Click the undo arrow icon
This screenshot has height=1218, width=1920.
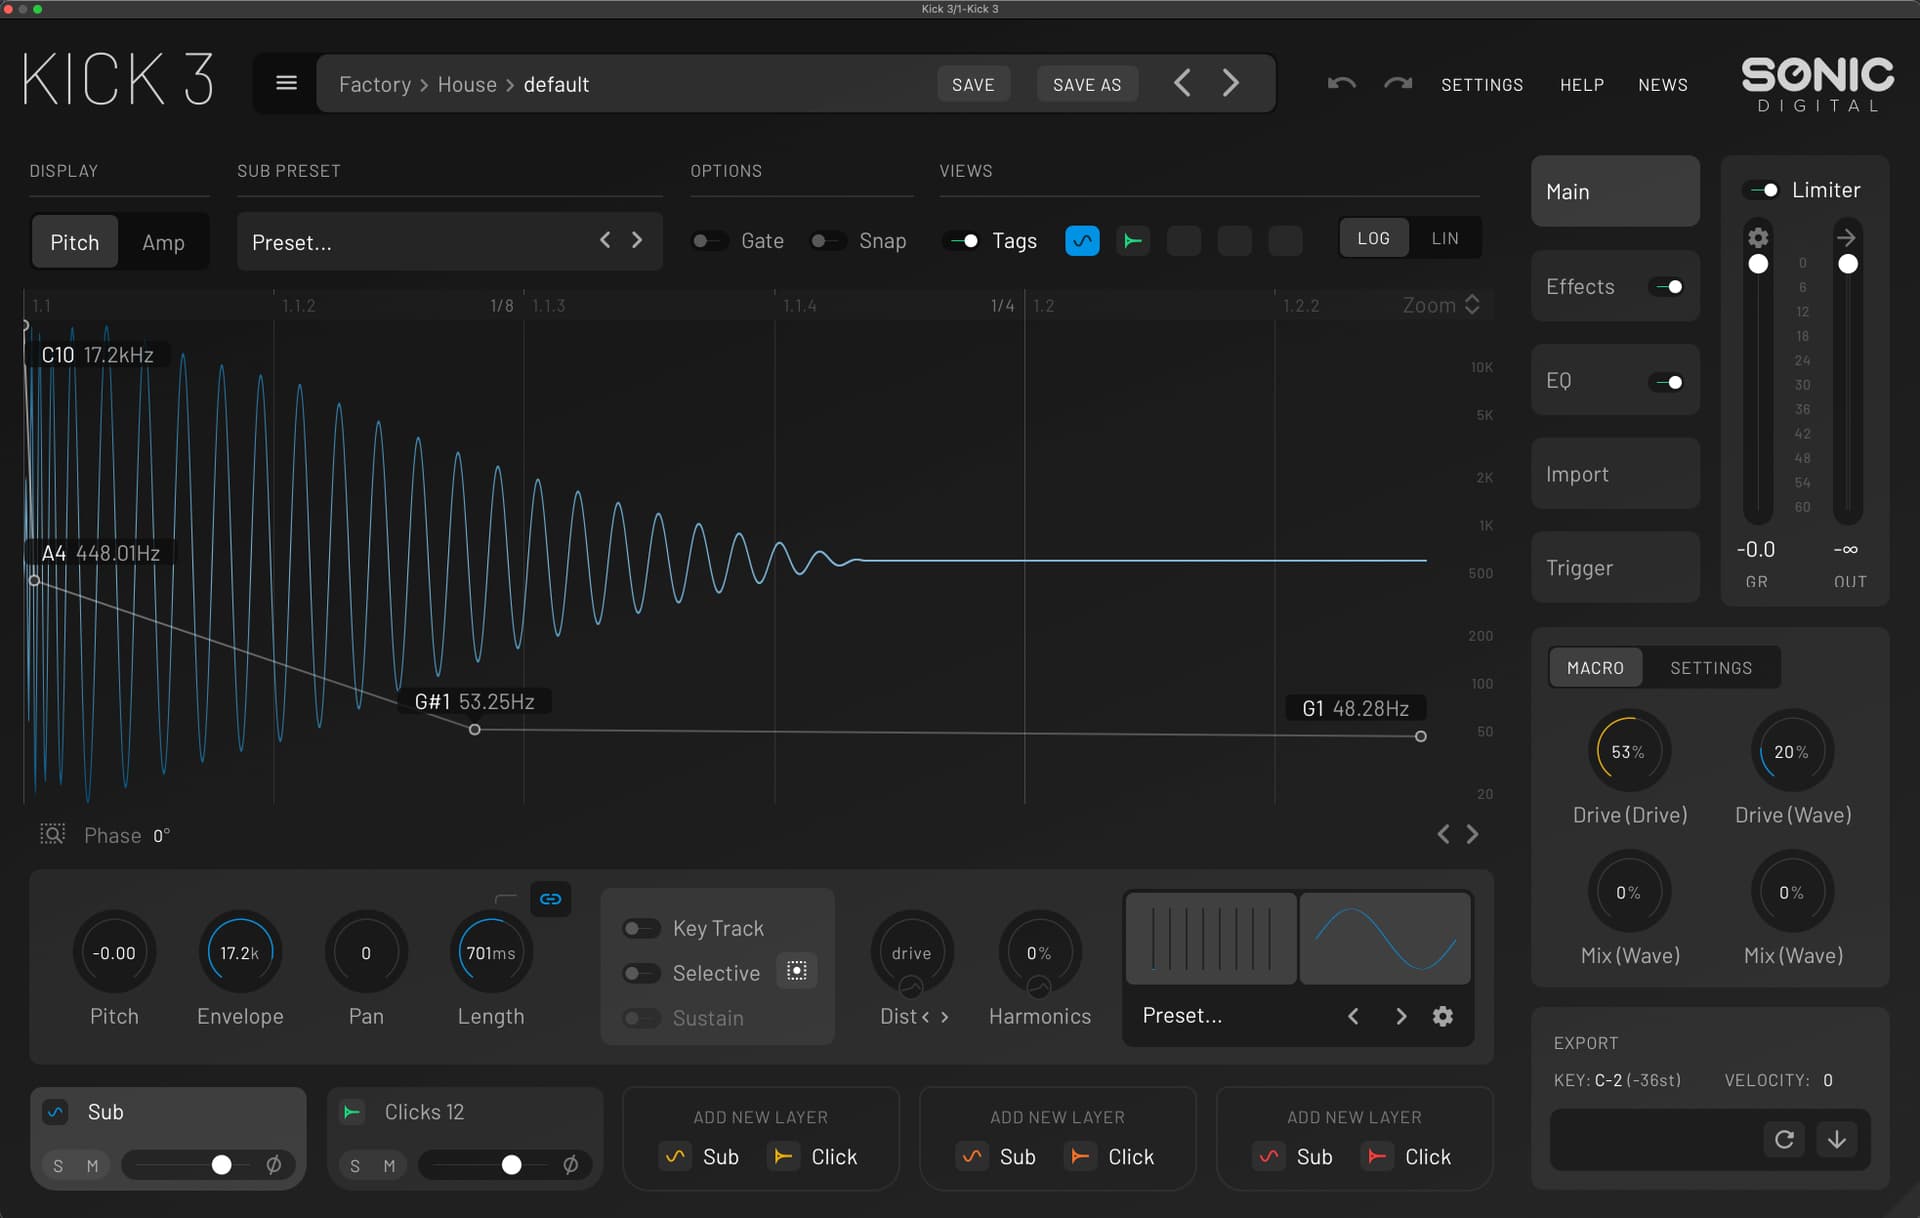(1341, 84)
